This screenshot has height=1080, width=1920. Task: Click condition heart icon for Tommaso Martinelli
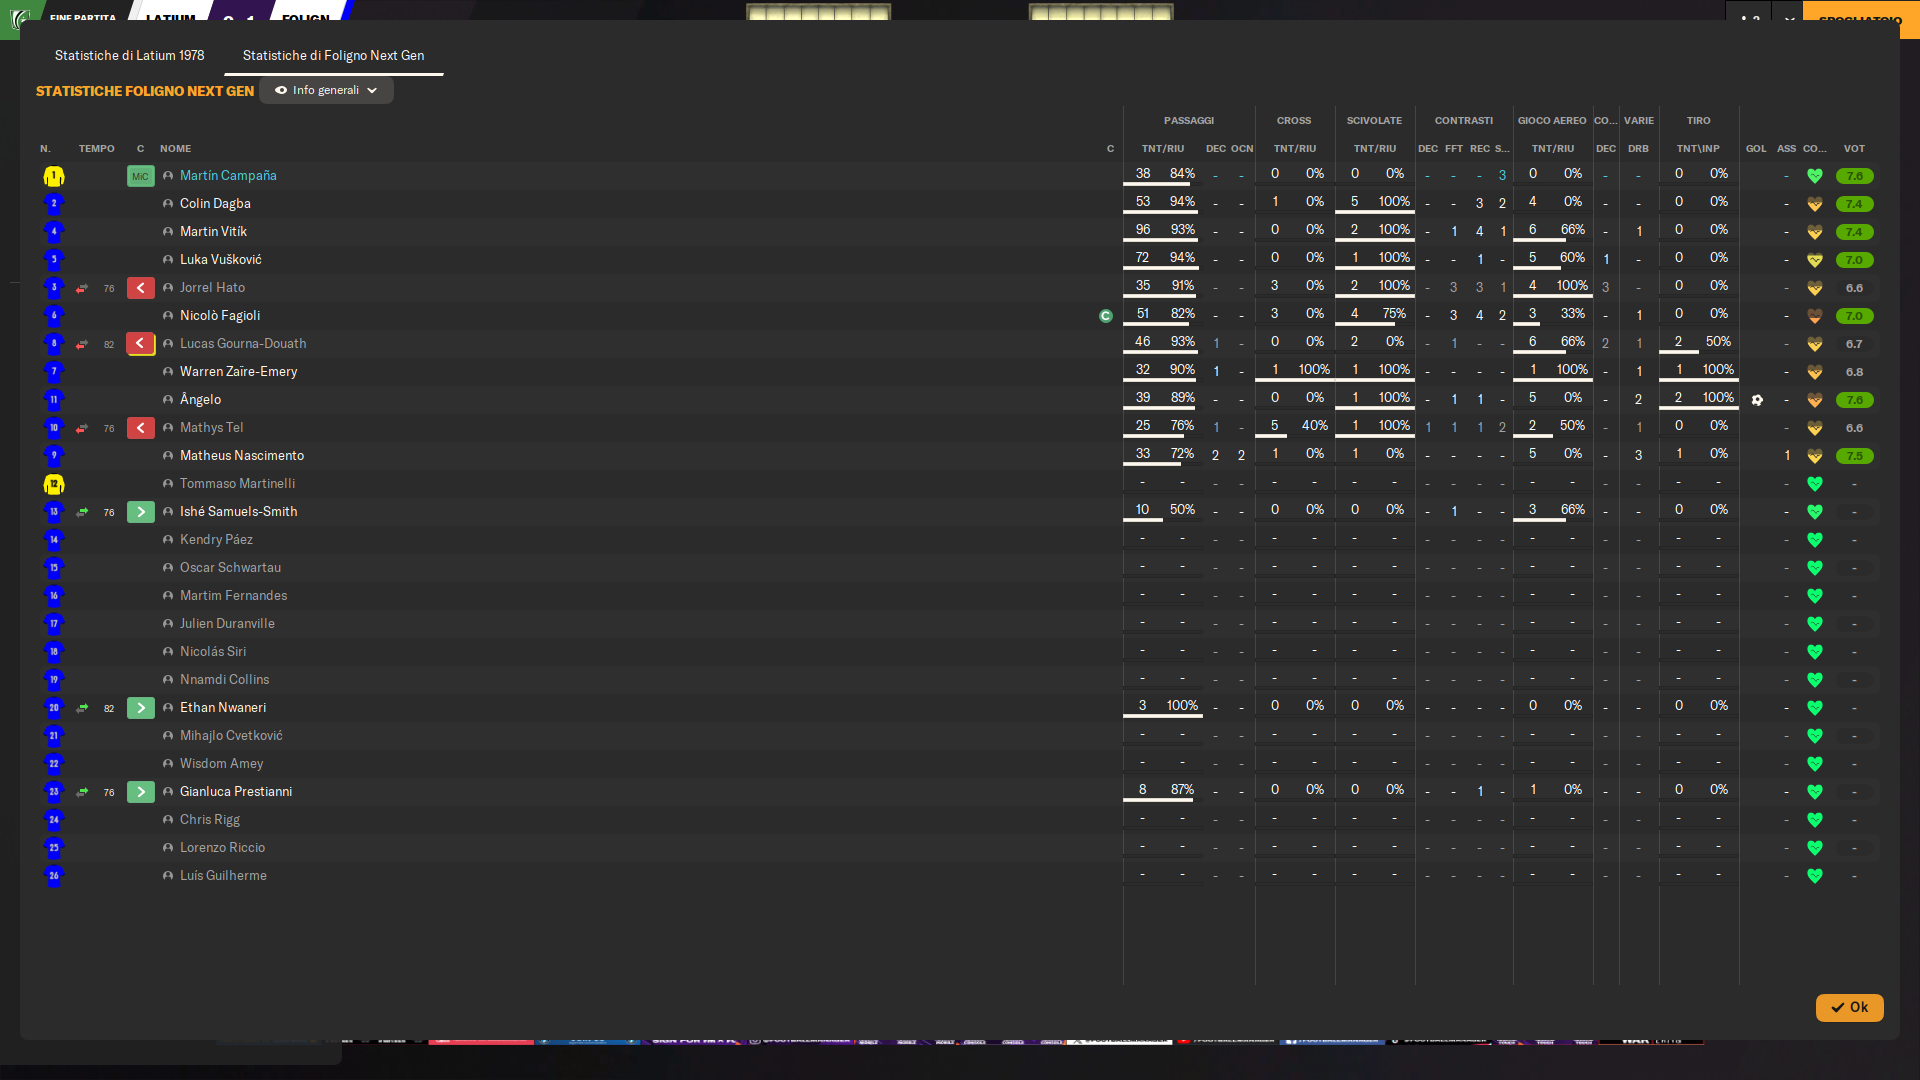pyautogui.click(x=1815, y=484)
